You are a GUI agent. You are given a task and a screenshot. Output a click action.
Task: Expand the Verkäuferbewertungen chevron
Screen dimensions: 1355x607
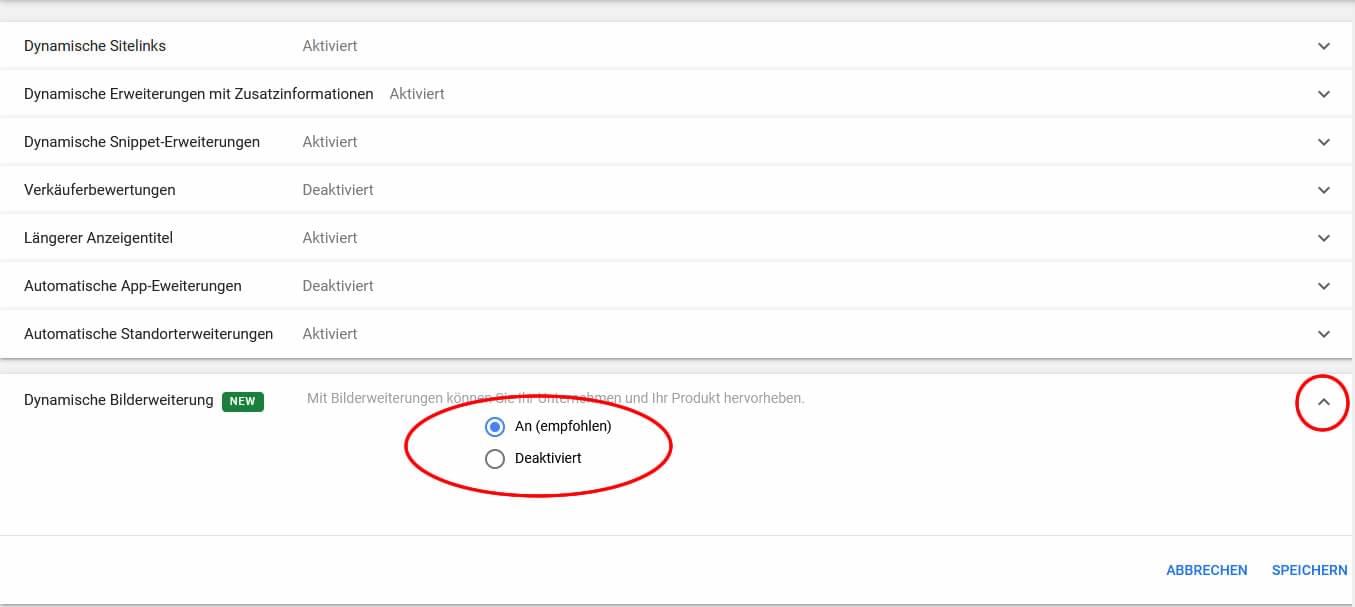[1324, 190]
